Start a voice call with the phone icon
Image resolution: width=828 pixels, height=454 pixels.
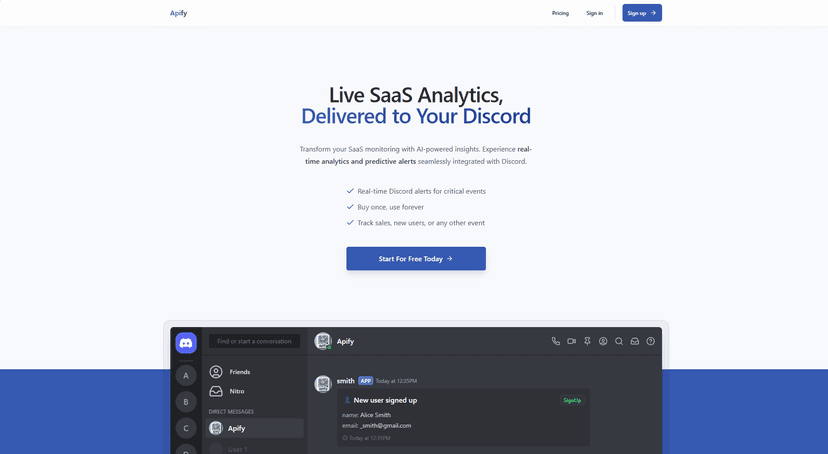pos(556,342)
